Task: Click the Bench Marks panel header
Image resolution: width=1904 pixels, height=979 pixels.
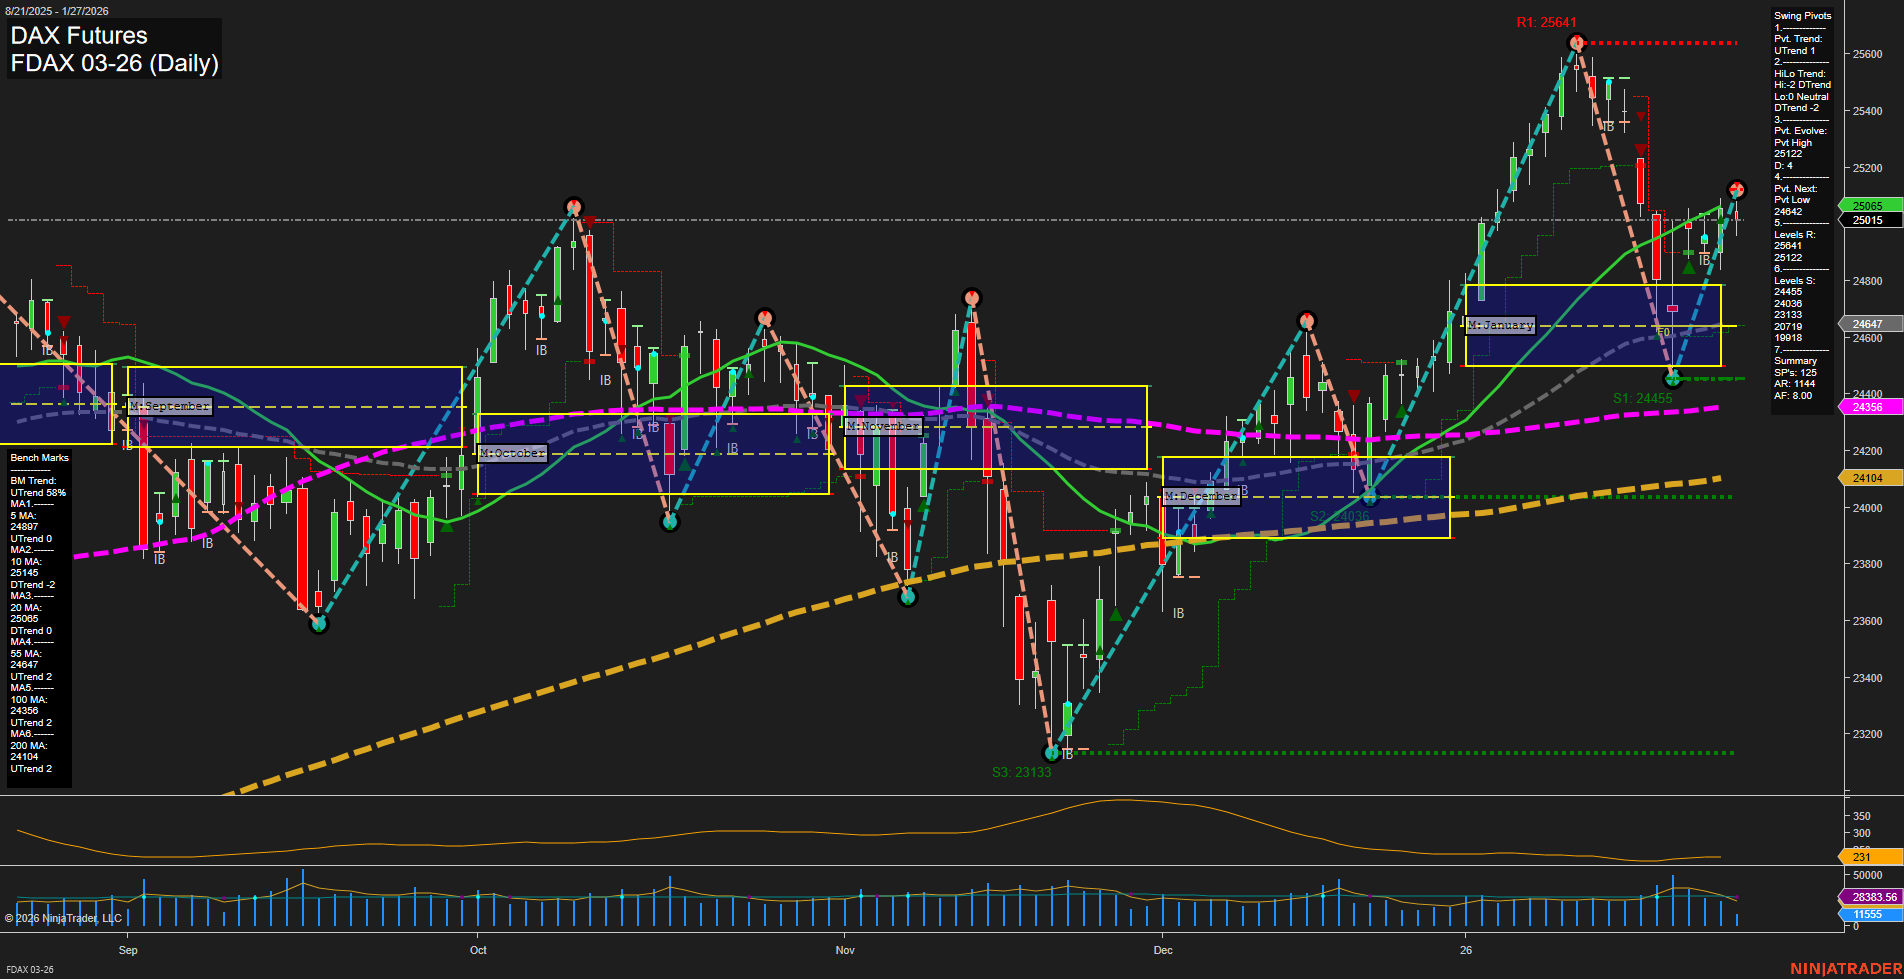Action: point(38,457)
